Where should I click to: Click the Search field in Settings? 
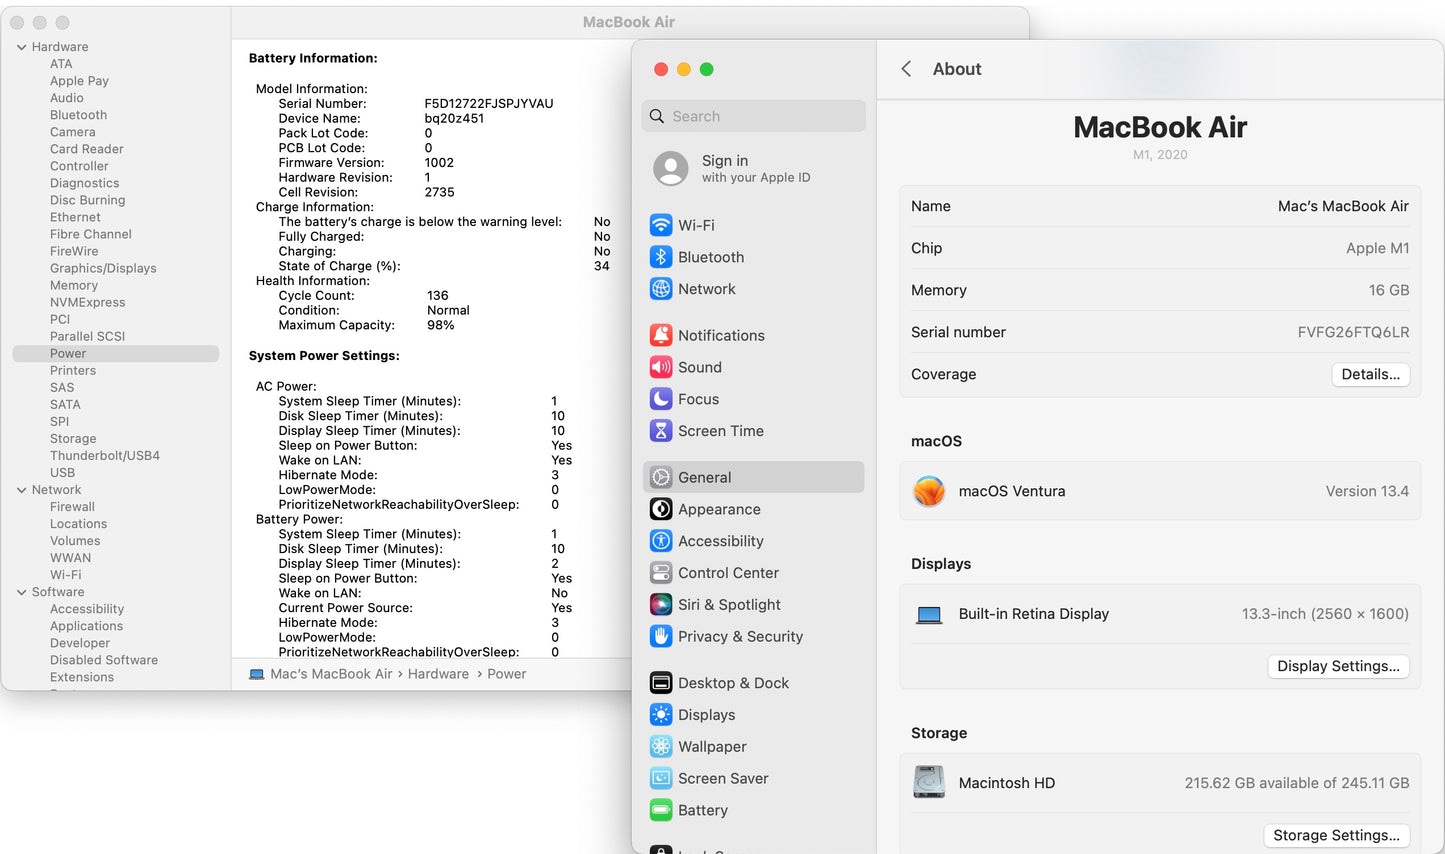pos(754,116)
